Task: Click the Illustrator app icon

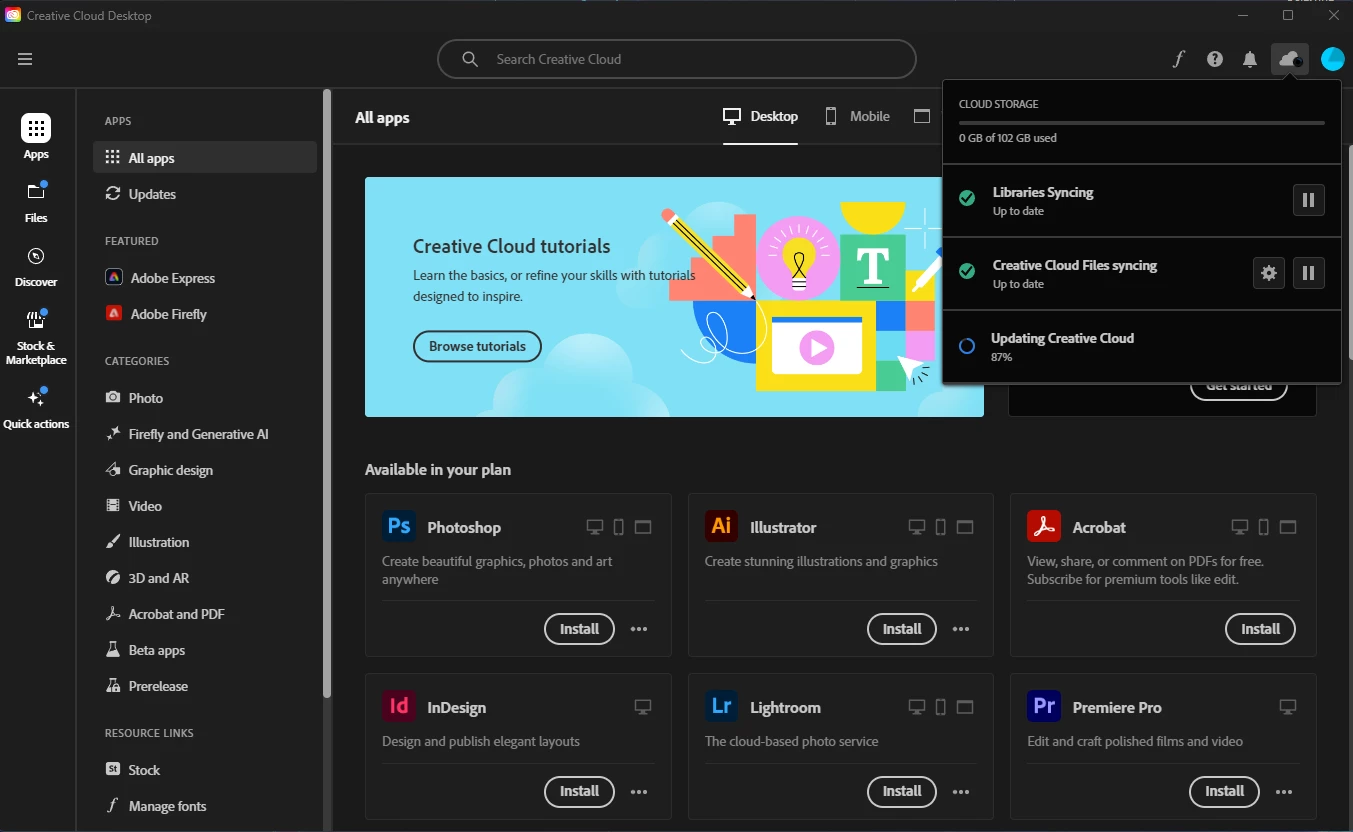Action: (721, 526)
